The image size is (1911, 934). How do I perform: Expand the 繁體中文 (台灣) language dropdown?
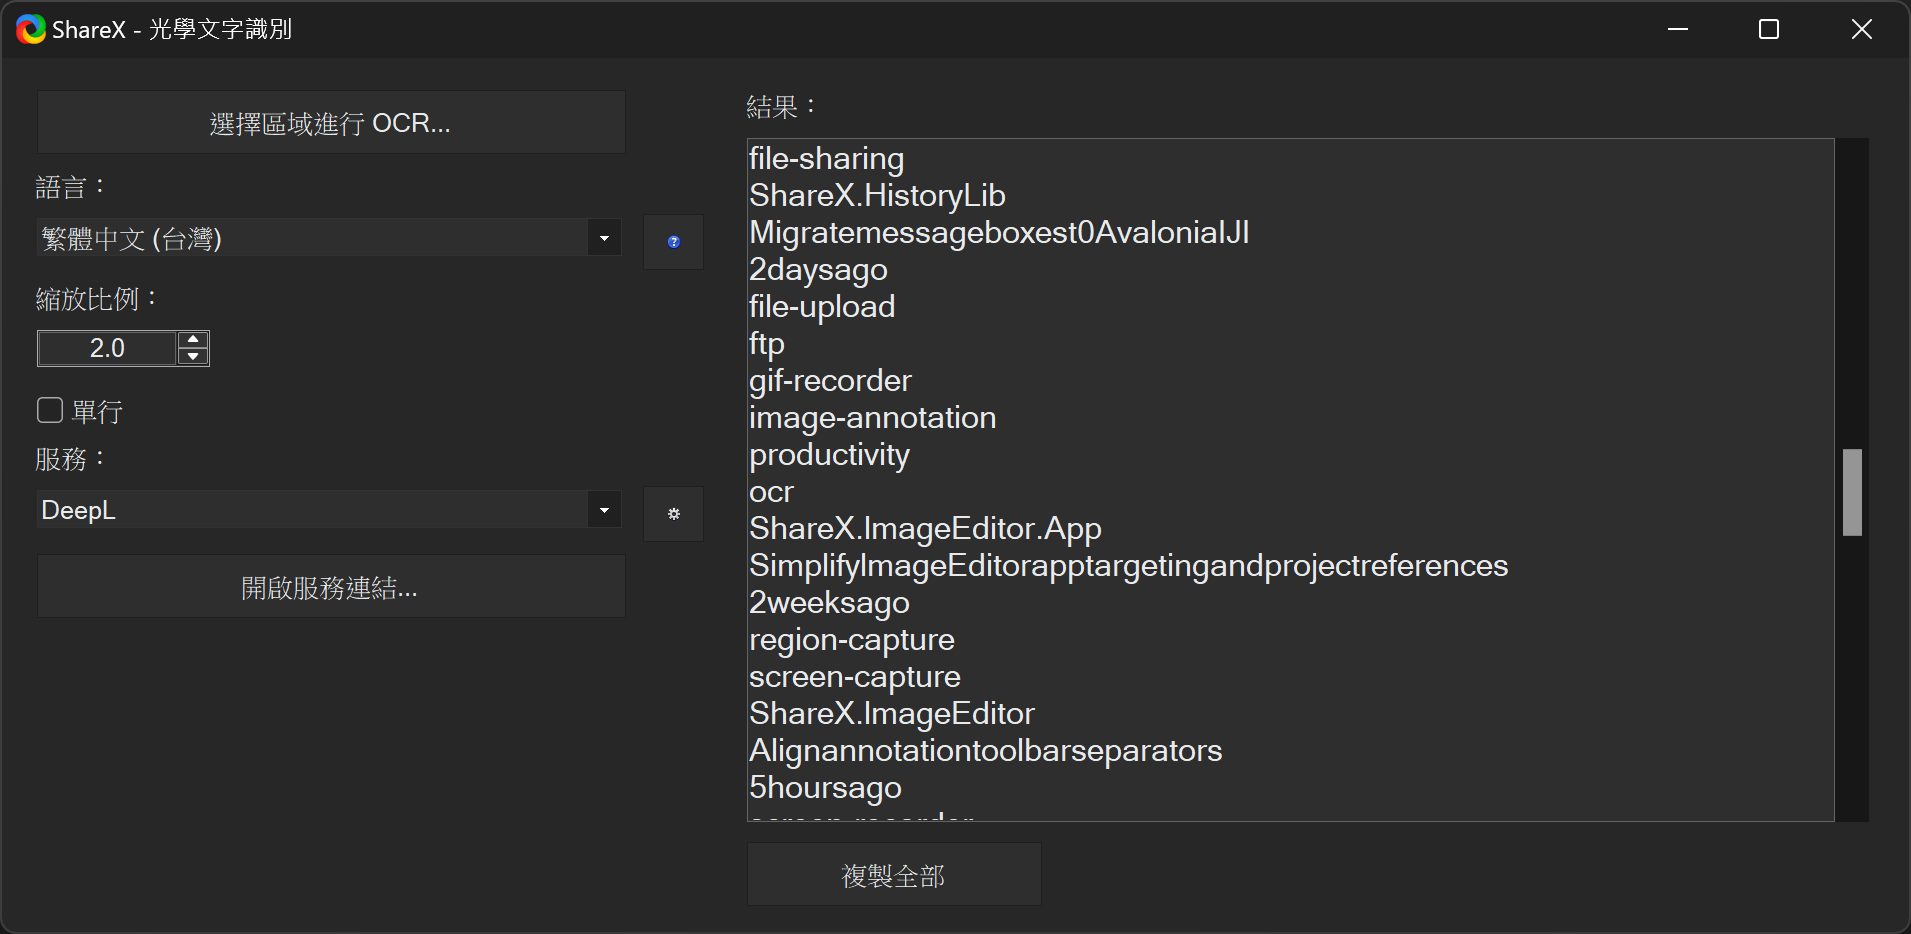[604, 238]
